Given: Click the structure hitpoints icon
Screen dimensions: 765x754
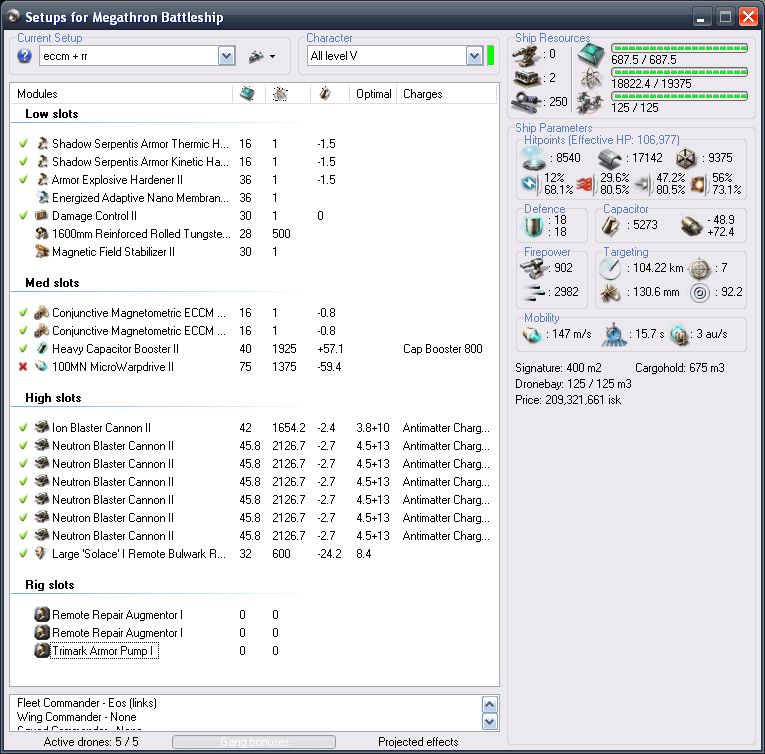Looking at the screenshot, I should pos(686,159).
